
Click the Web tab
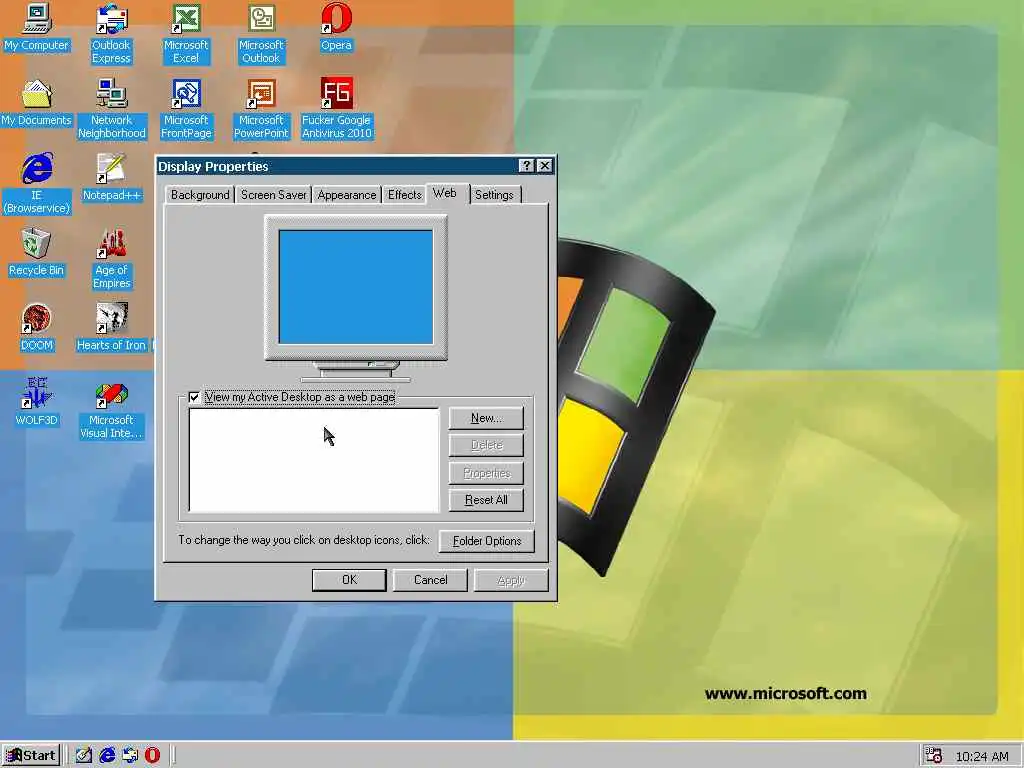coord(445,193)
